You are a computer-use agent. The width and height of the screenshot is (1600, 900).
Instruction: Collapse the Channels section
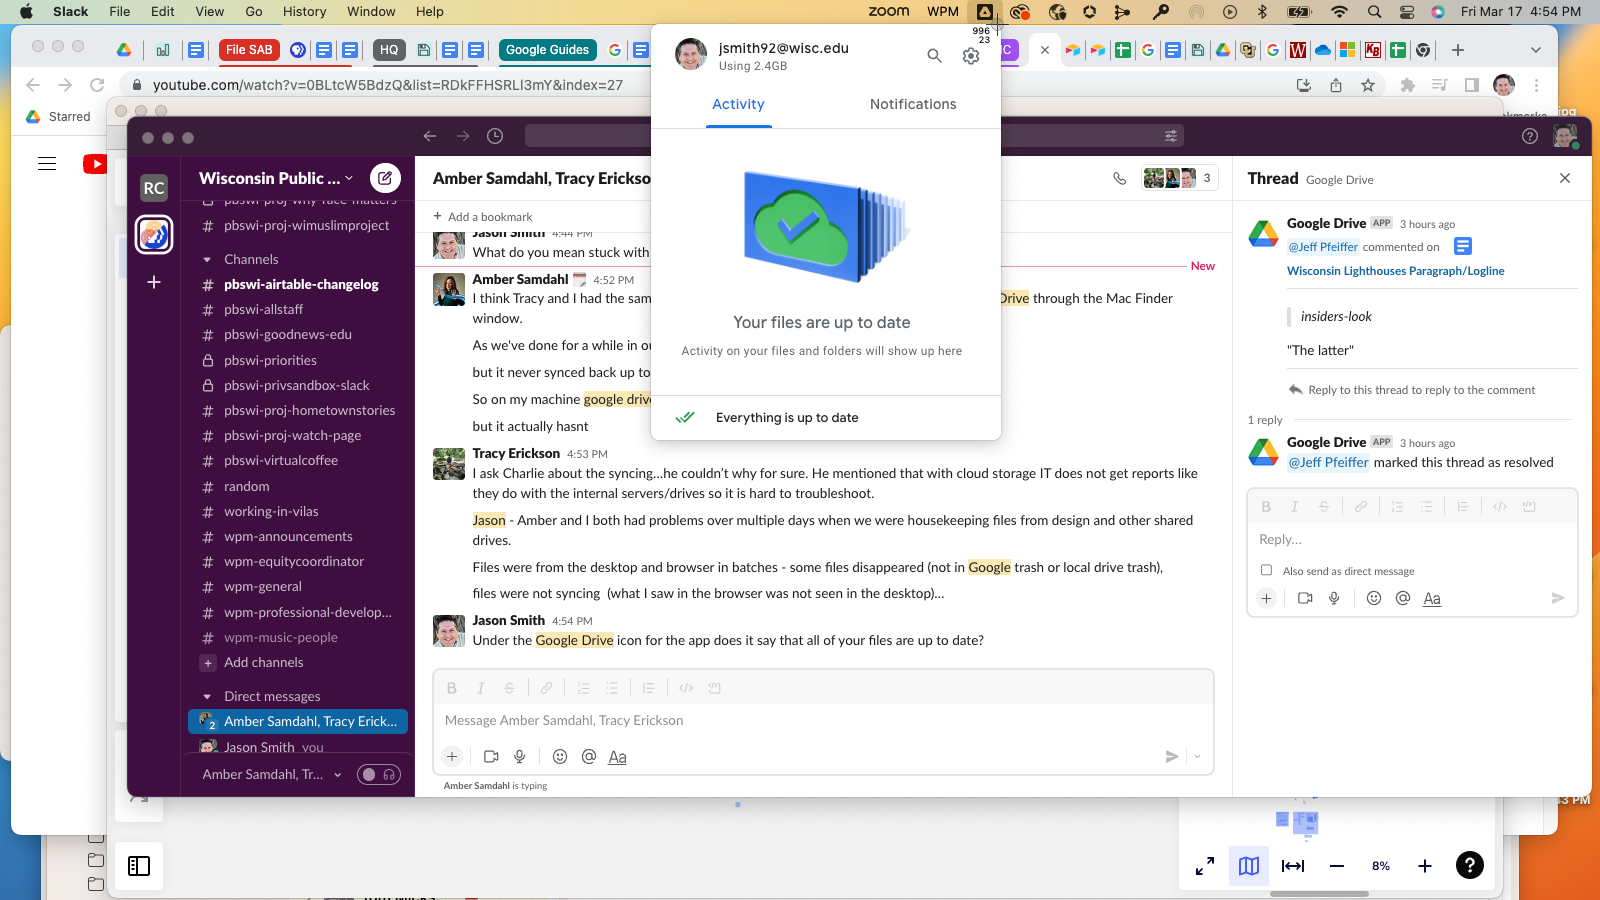pos(207,259)
